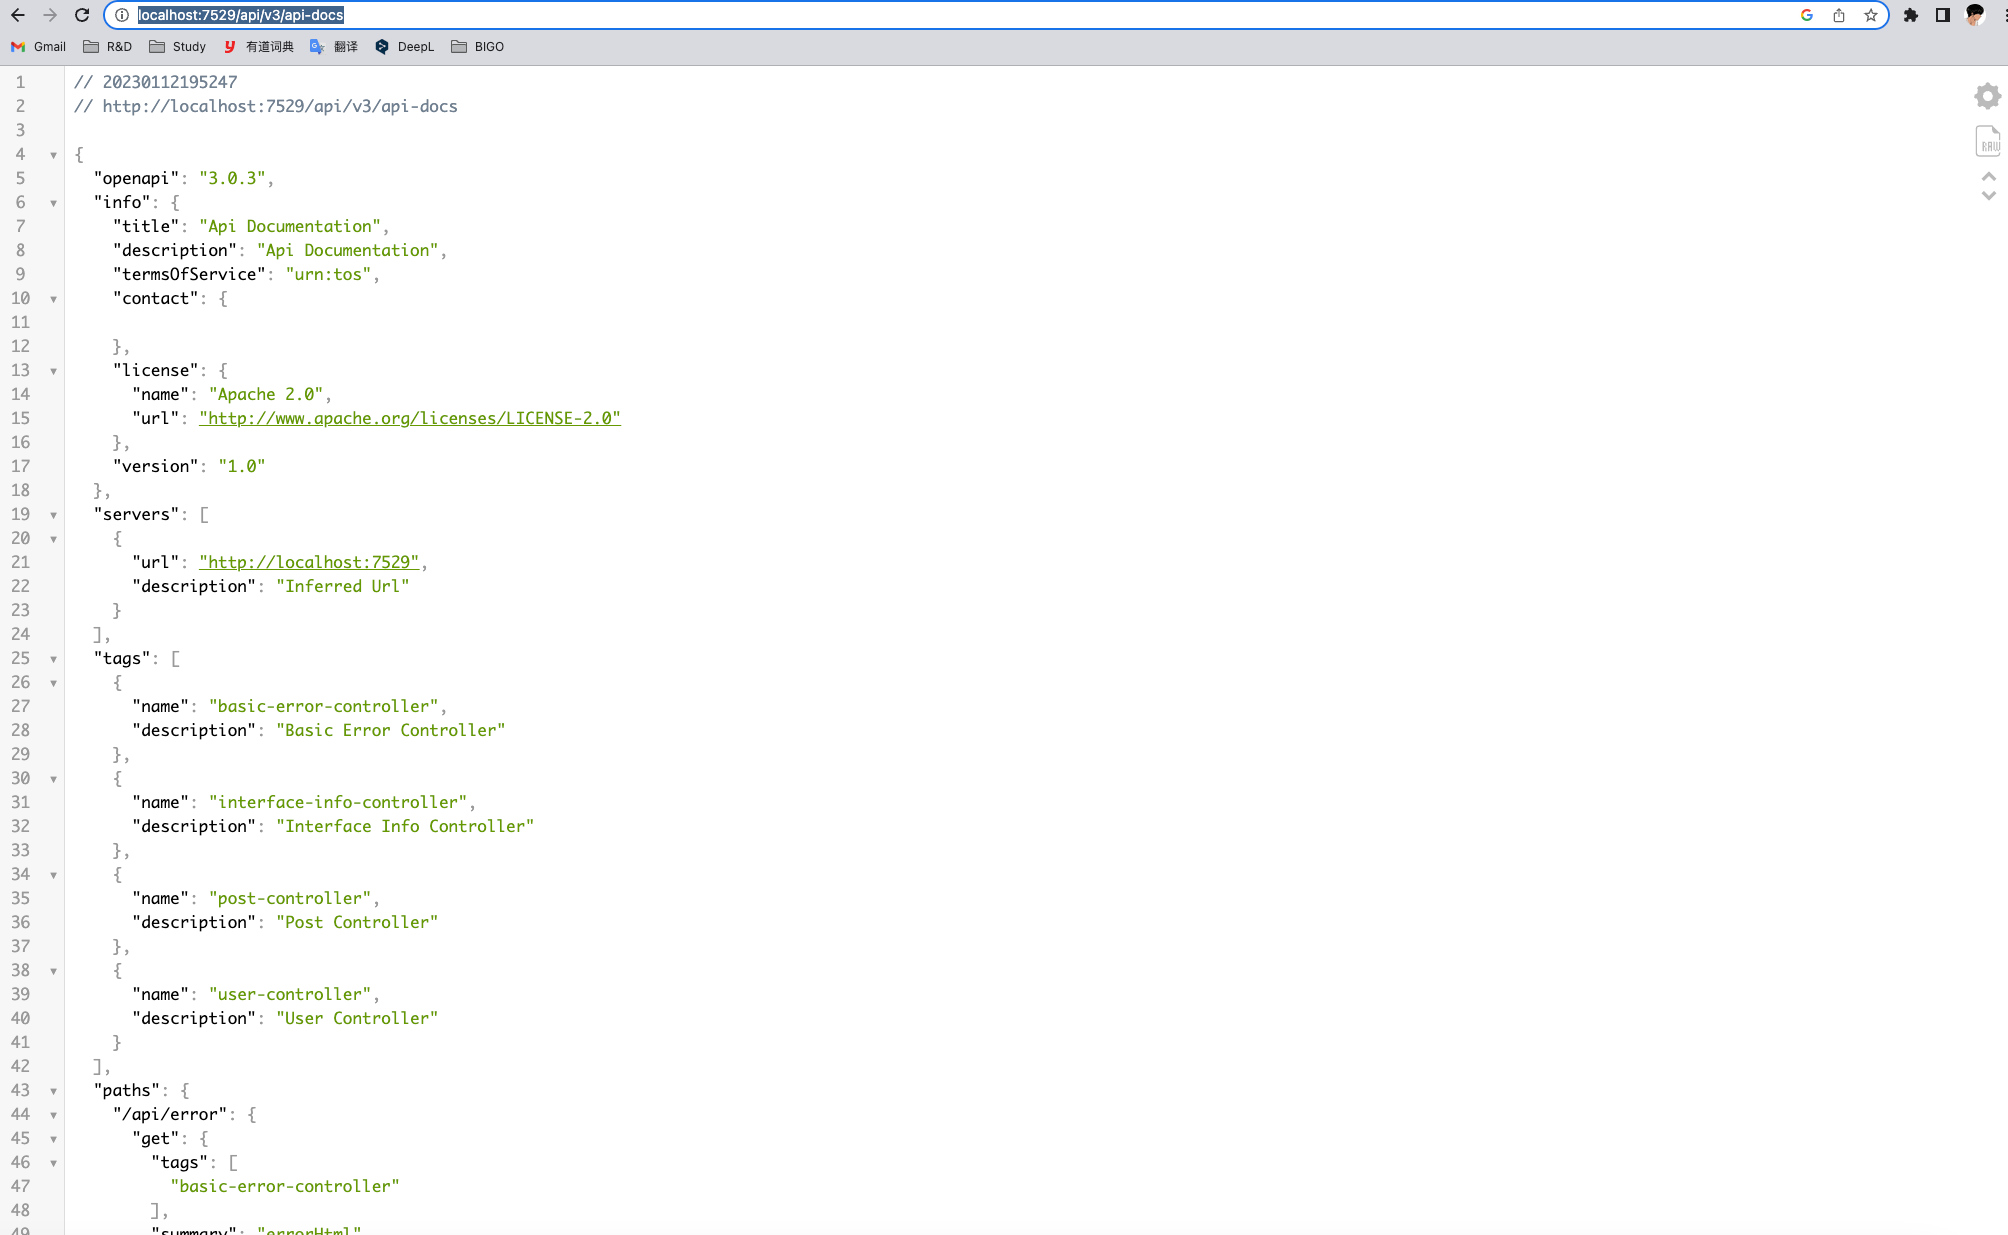Viewport: 2008px width, 1235px height.
Task: Click the expand-all down chevron
Action: pos(1988,196)
